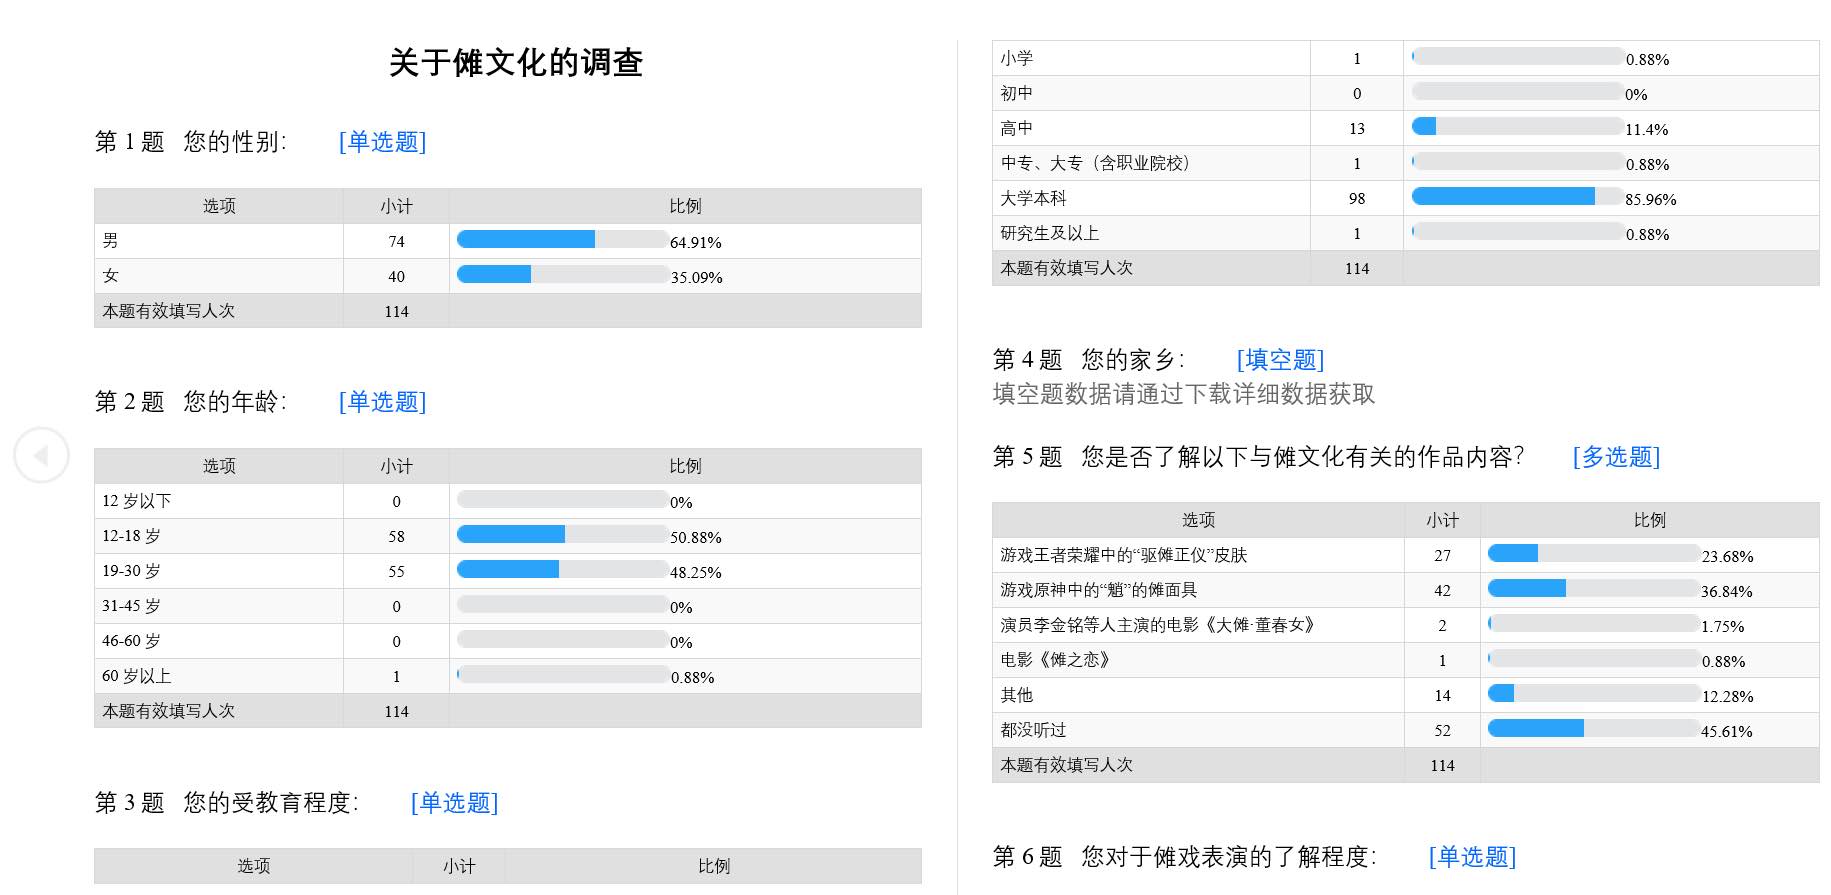This screenshot has width=1831, height=895.
Task: Select the 游戏原神中的“魈”的傩面具 option text
Action: (1098, 590)
